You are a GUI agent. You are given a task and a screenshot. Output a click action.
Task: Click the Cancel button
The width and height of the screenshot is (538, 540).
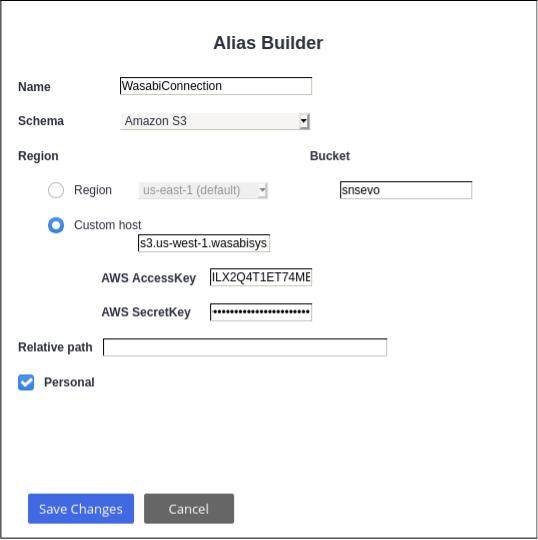click(189, 509)
